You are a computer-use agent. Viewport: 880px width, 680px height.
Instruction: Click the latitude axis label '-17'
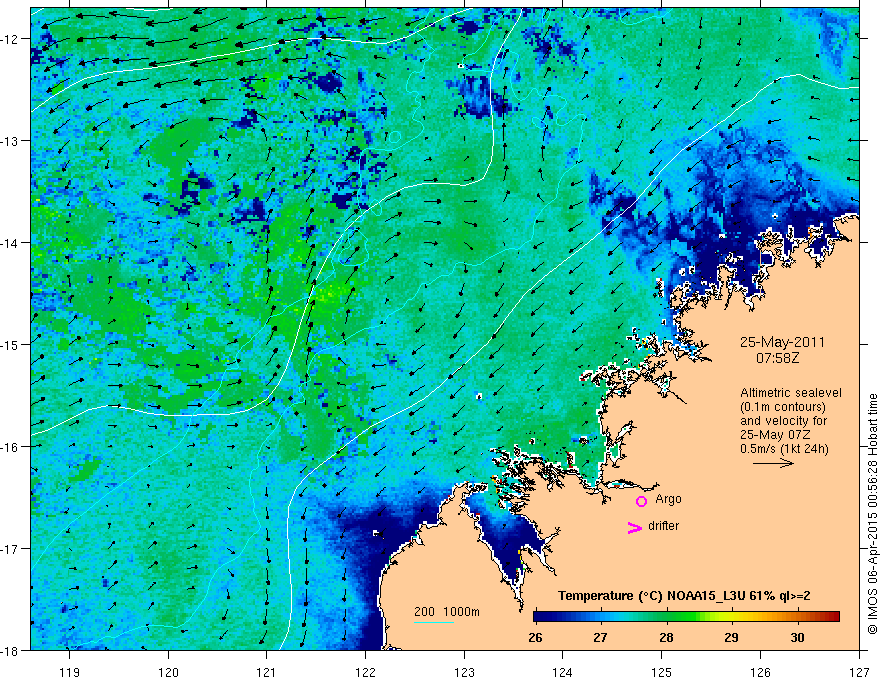click(x=10, y=548)
